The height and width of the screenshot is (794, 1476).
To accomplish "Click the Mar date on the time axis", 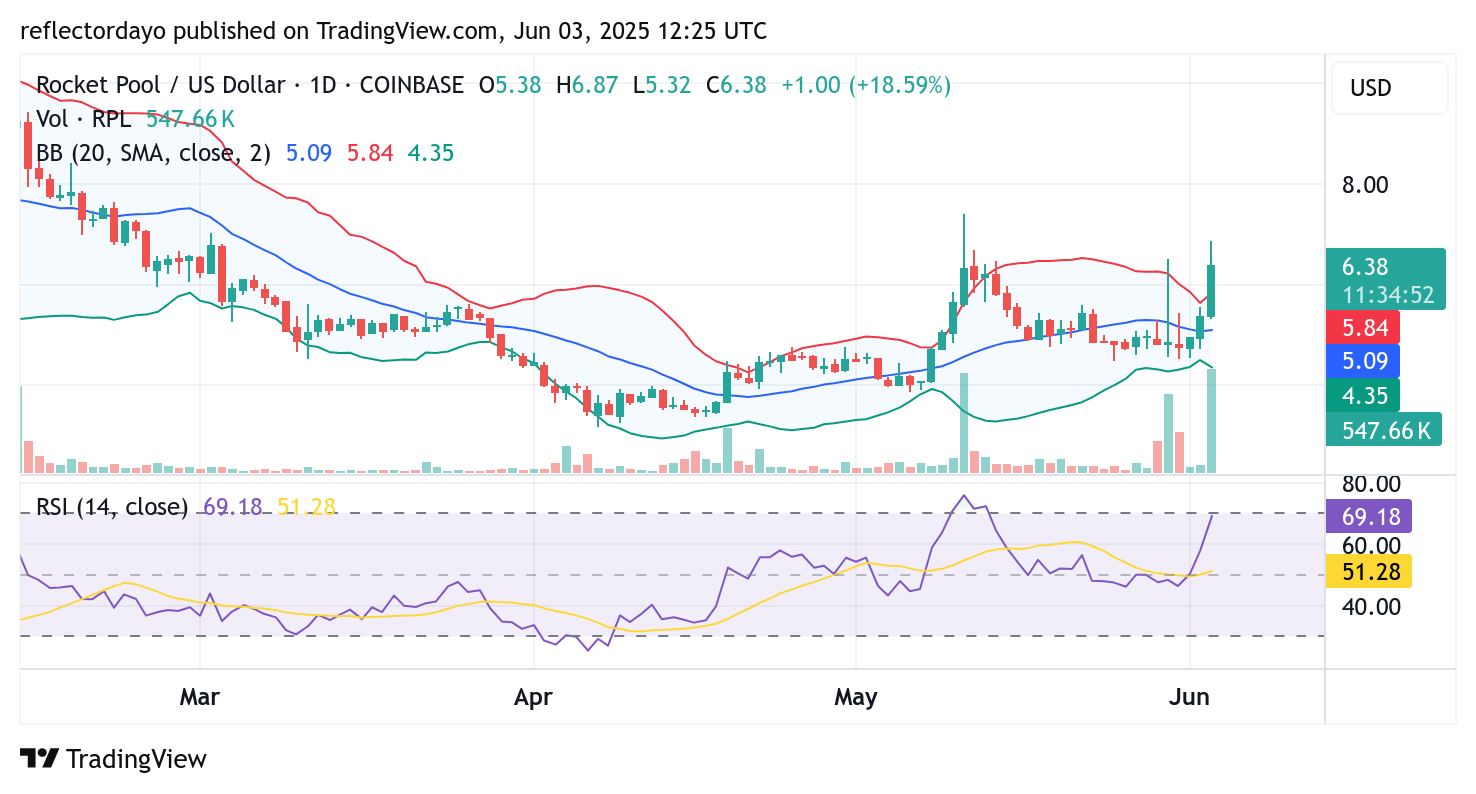I will point(199,696).
